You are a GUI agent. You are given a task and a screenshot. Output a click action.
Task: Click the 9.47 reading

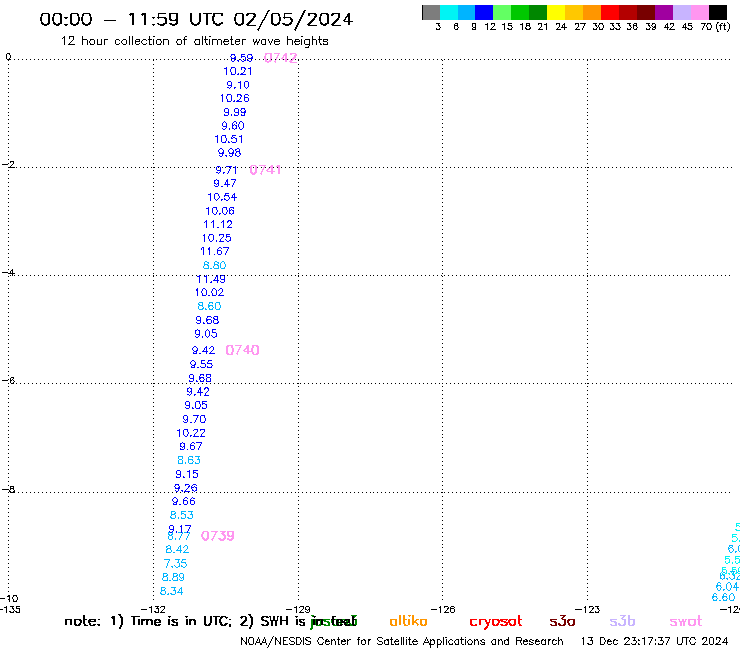pyautogui.click(x=225, y=183)
